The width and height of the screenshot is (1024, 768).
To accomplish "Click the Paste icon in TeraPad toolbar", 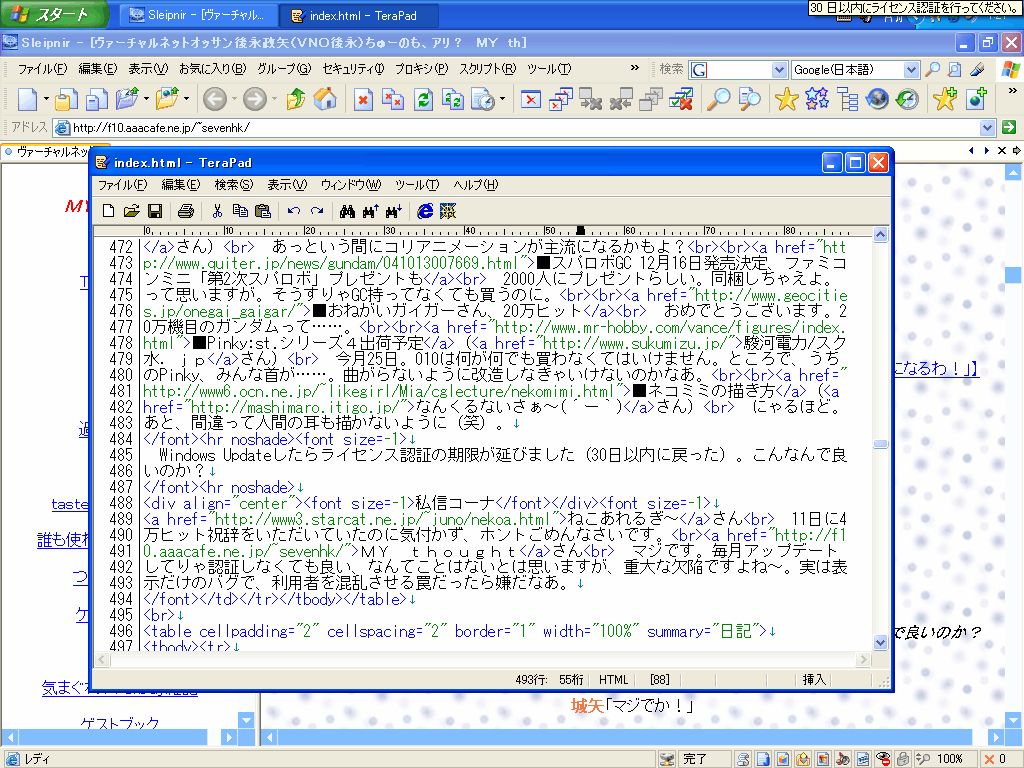I will coord(263,211).
